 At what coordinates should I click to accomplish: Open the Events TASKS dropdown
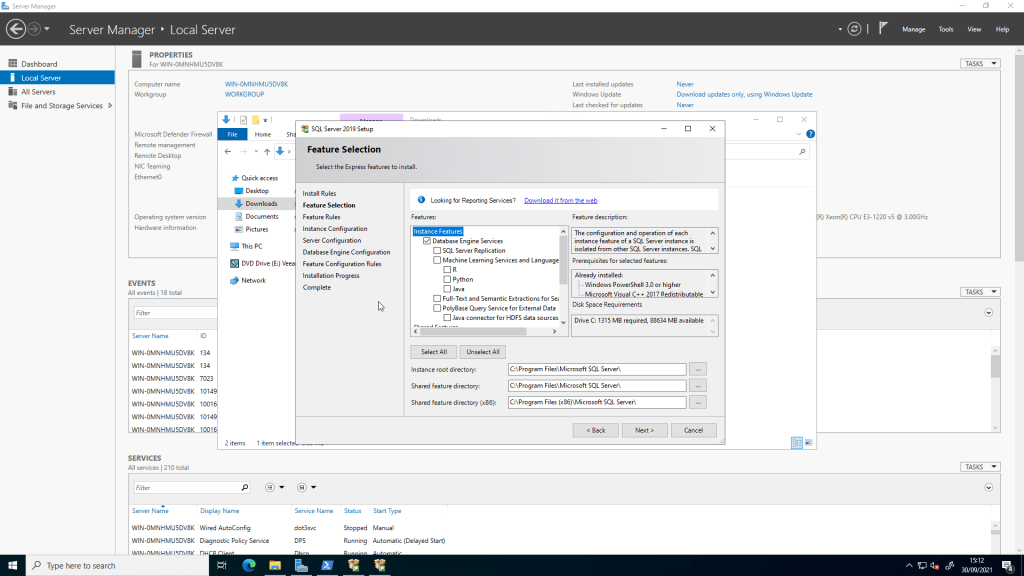coord(980,292)
